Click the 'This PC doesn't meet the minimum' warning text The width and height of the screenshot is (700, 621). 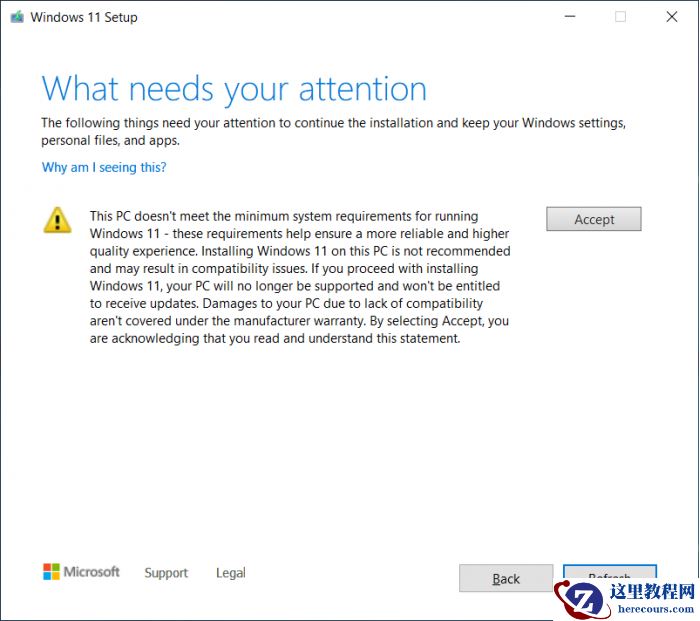300,277
